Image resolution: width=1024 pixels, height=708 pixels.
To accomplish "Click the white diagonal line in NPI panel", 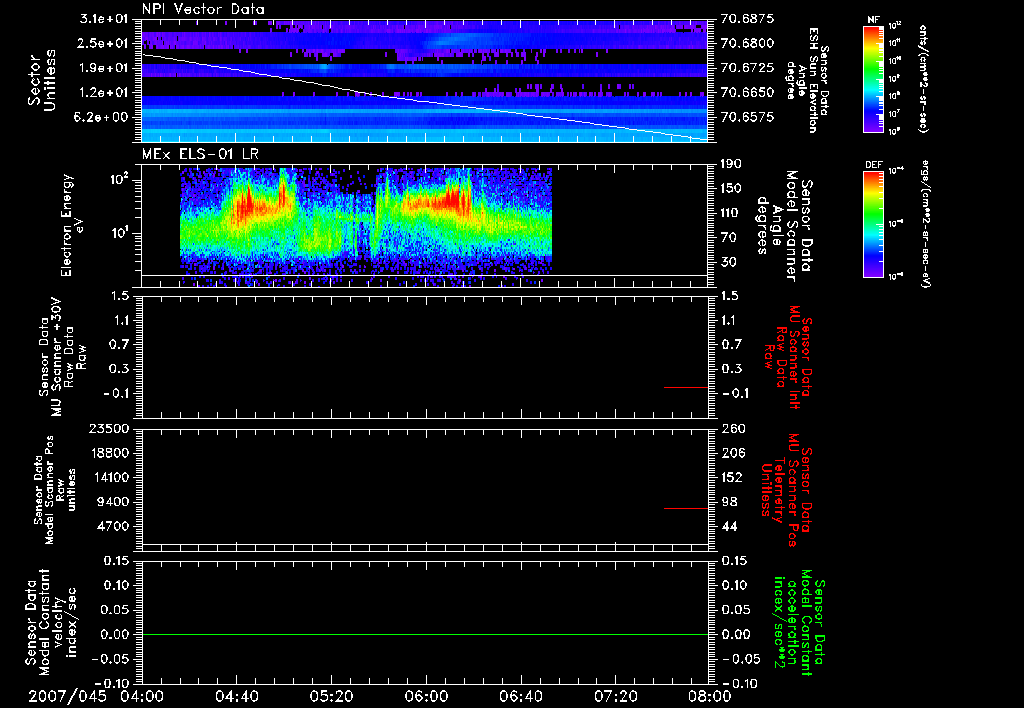I will coord(425,97).
